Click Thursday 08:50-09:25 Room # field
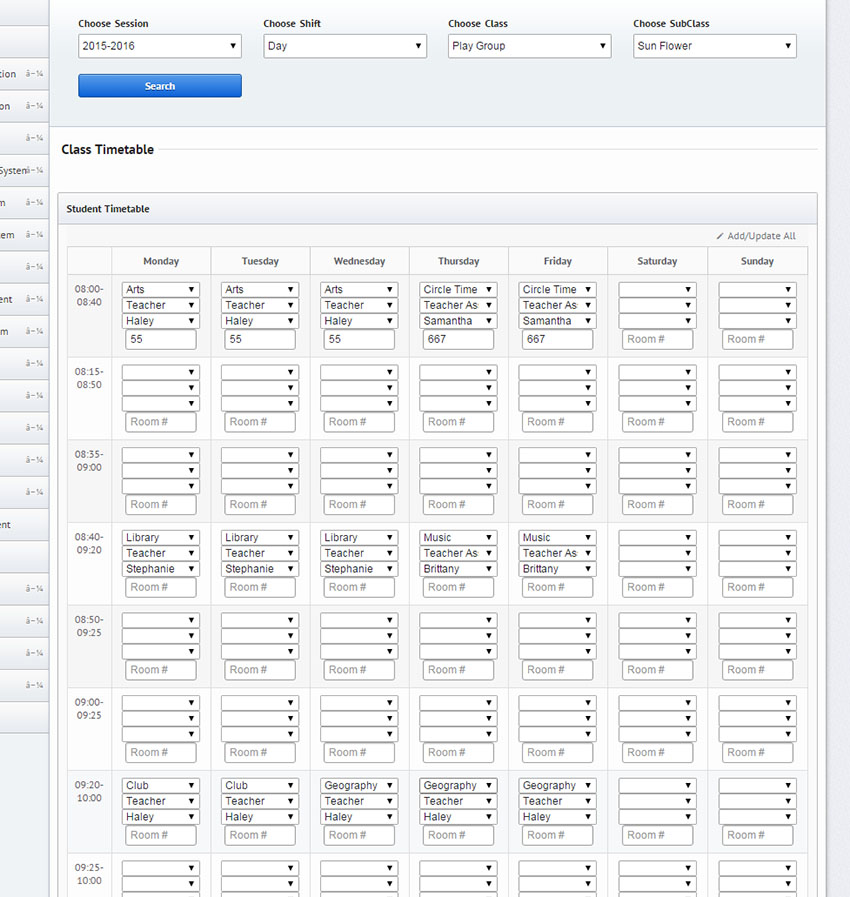 (x=458, y=670)
